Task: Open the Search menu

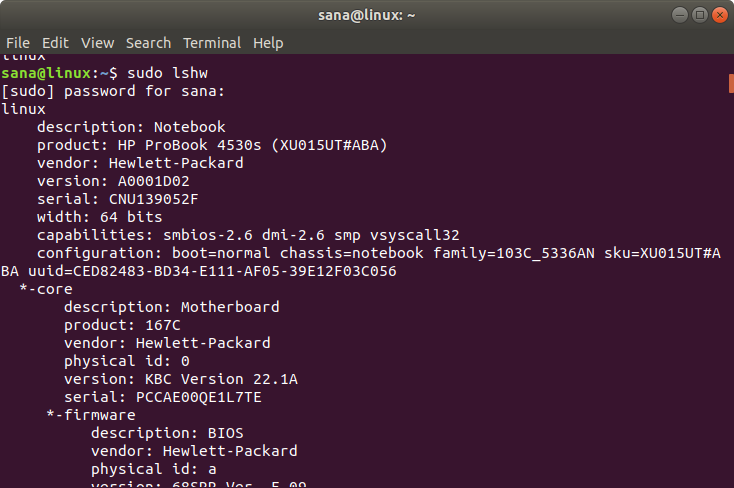Action: (148, 43)
